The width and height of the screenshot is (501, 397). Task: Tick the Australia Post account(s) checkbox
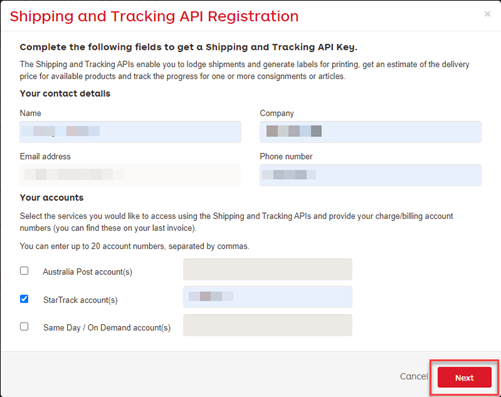24,271
